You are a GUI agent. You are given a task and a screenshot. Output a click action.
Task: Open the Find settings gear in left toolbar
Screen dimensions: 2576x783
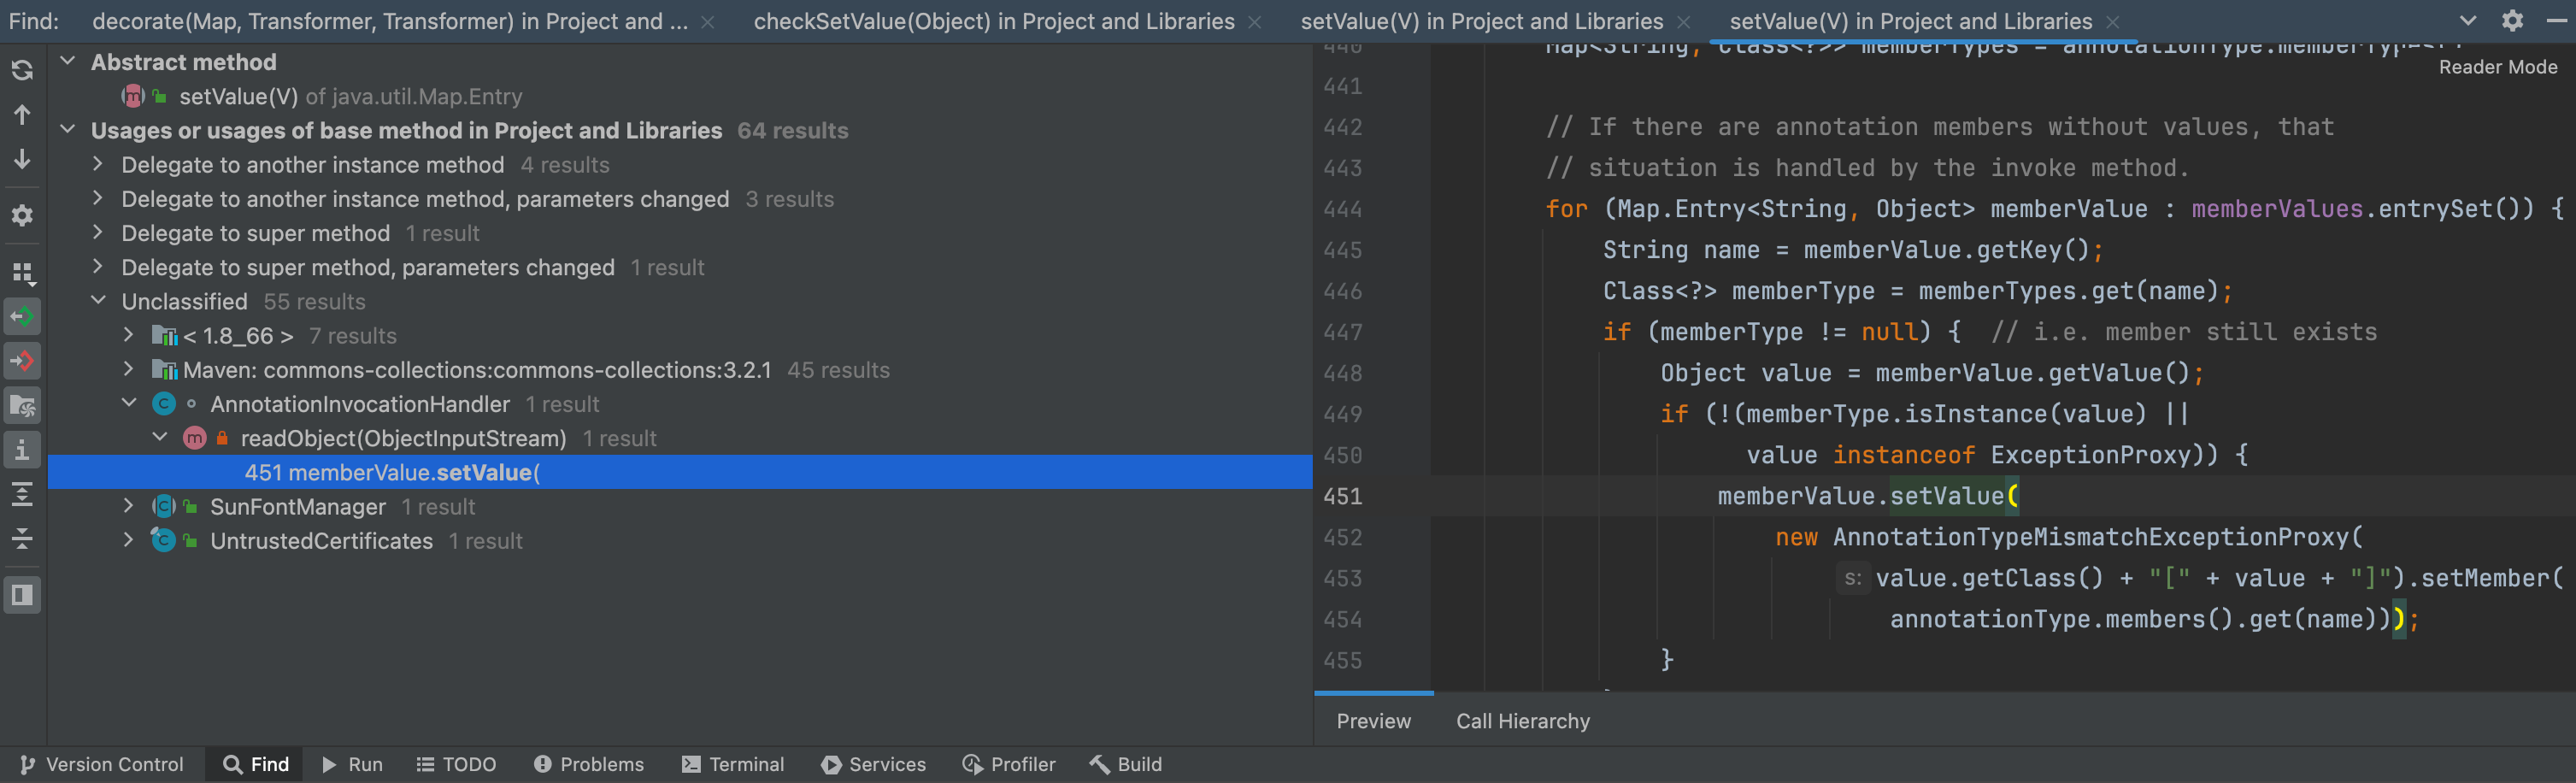tap(22, 215)
